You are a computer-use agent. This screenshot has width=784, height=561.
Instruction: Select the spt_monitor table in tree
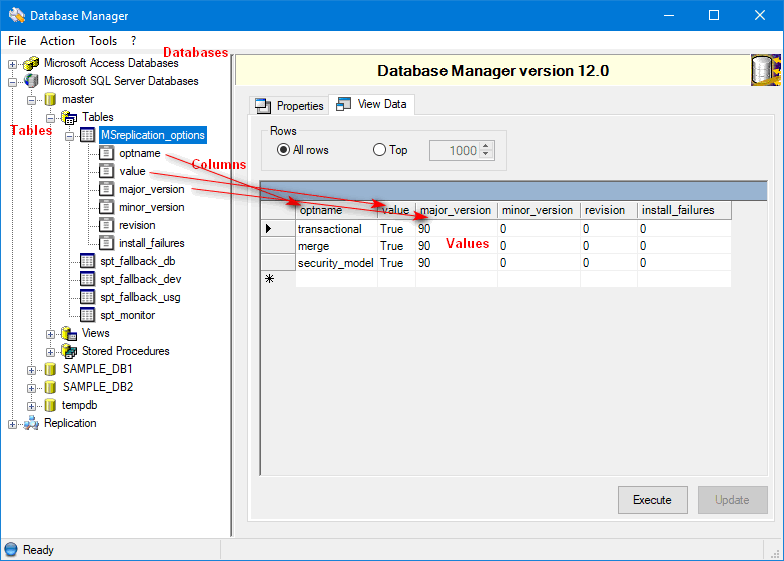[x=127, y=315]
